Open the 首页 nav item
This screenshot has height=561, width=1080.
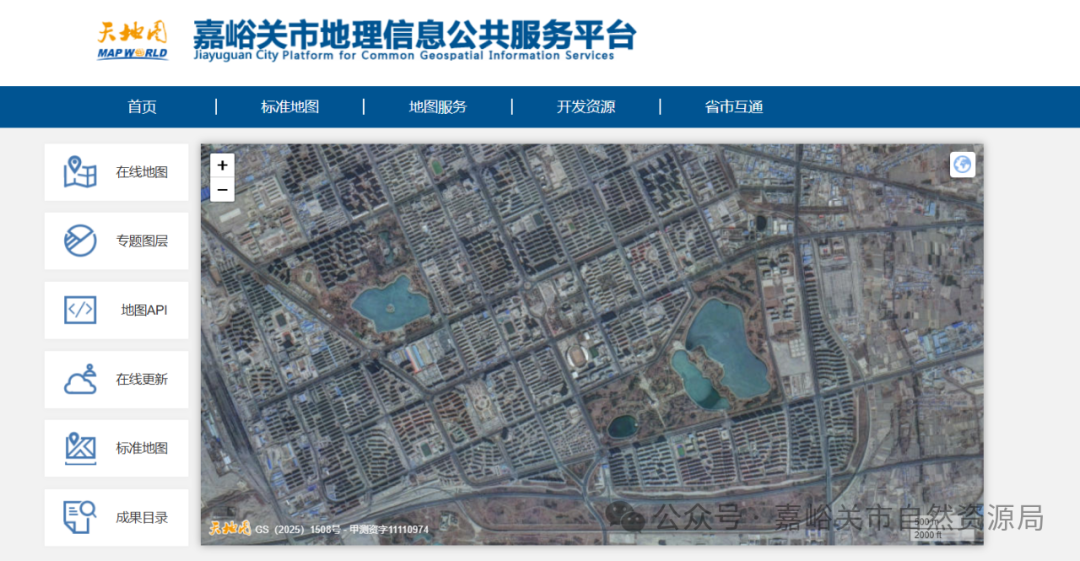pos(142,107)
